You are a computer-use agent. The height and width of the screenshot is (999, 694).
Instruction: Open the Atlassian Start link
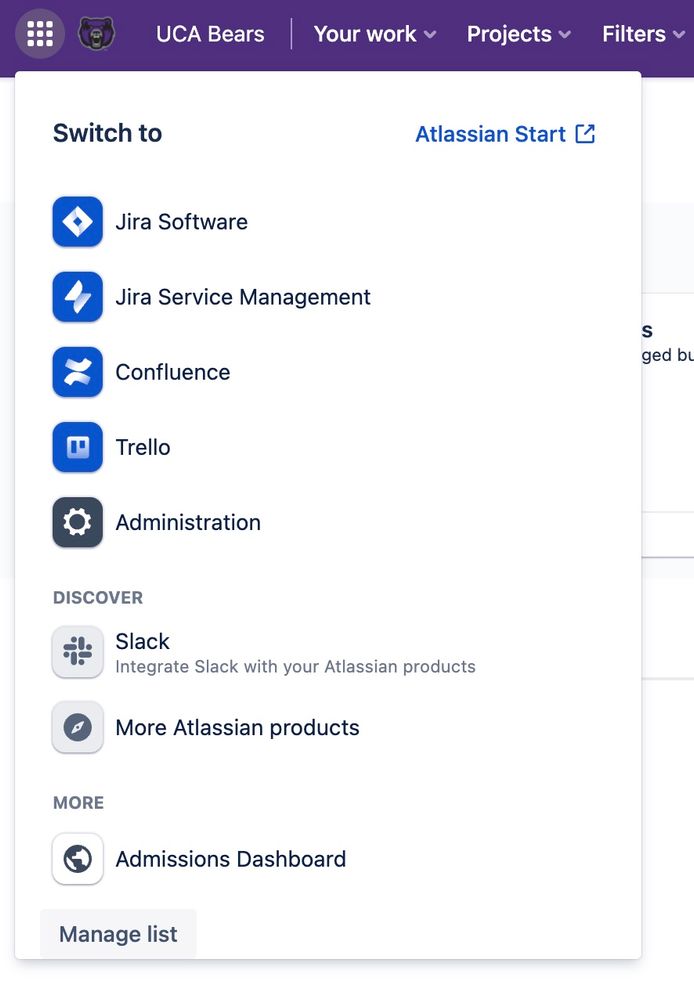pos(505,134)
